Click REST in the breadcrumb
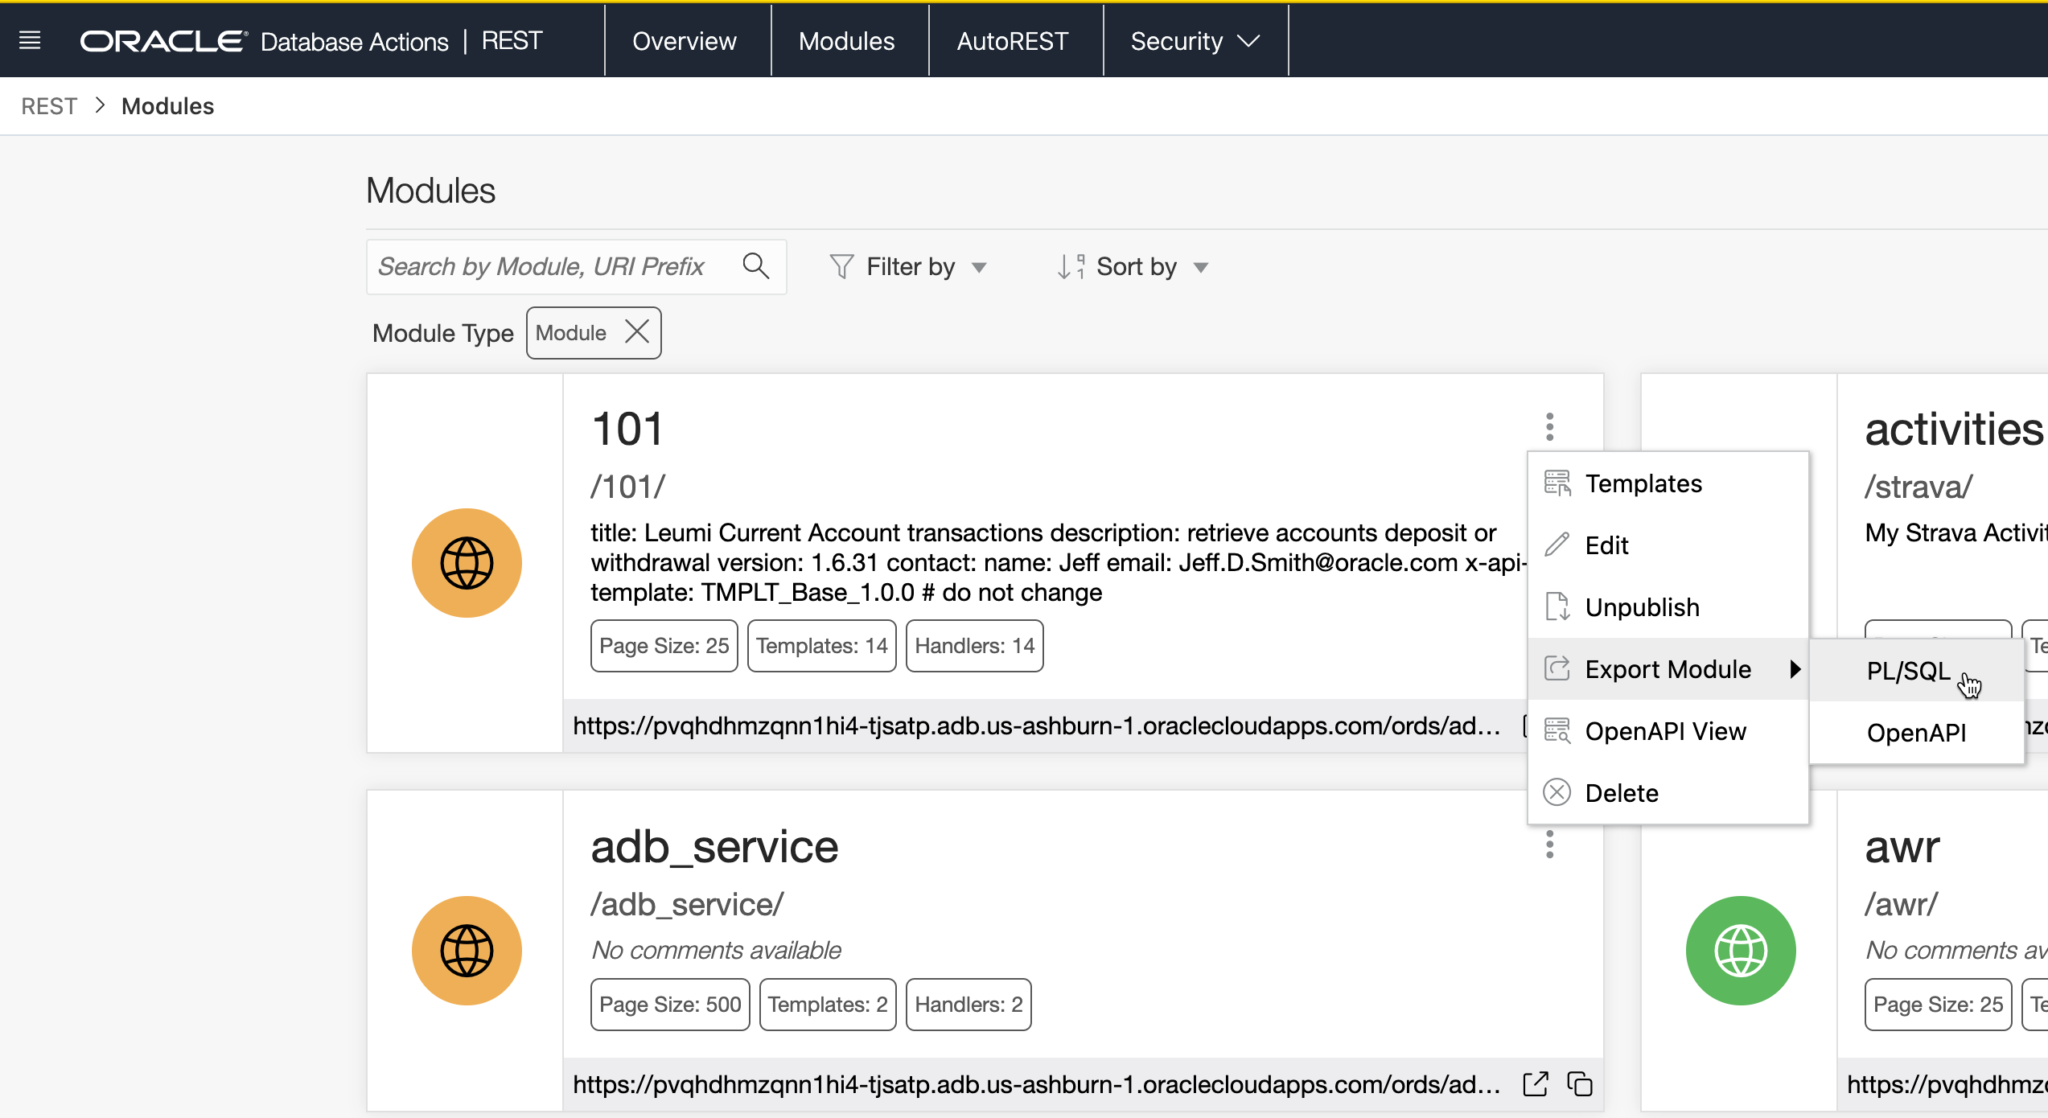Image resolution: width=2048 pixels, height=1118 pixels. point(47,105)
